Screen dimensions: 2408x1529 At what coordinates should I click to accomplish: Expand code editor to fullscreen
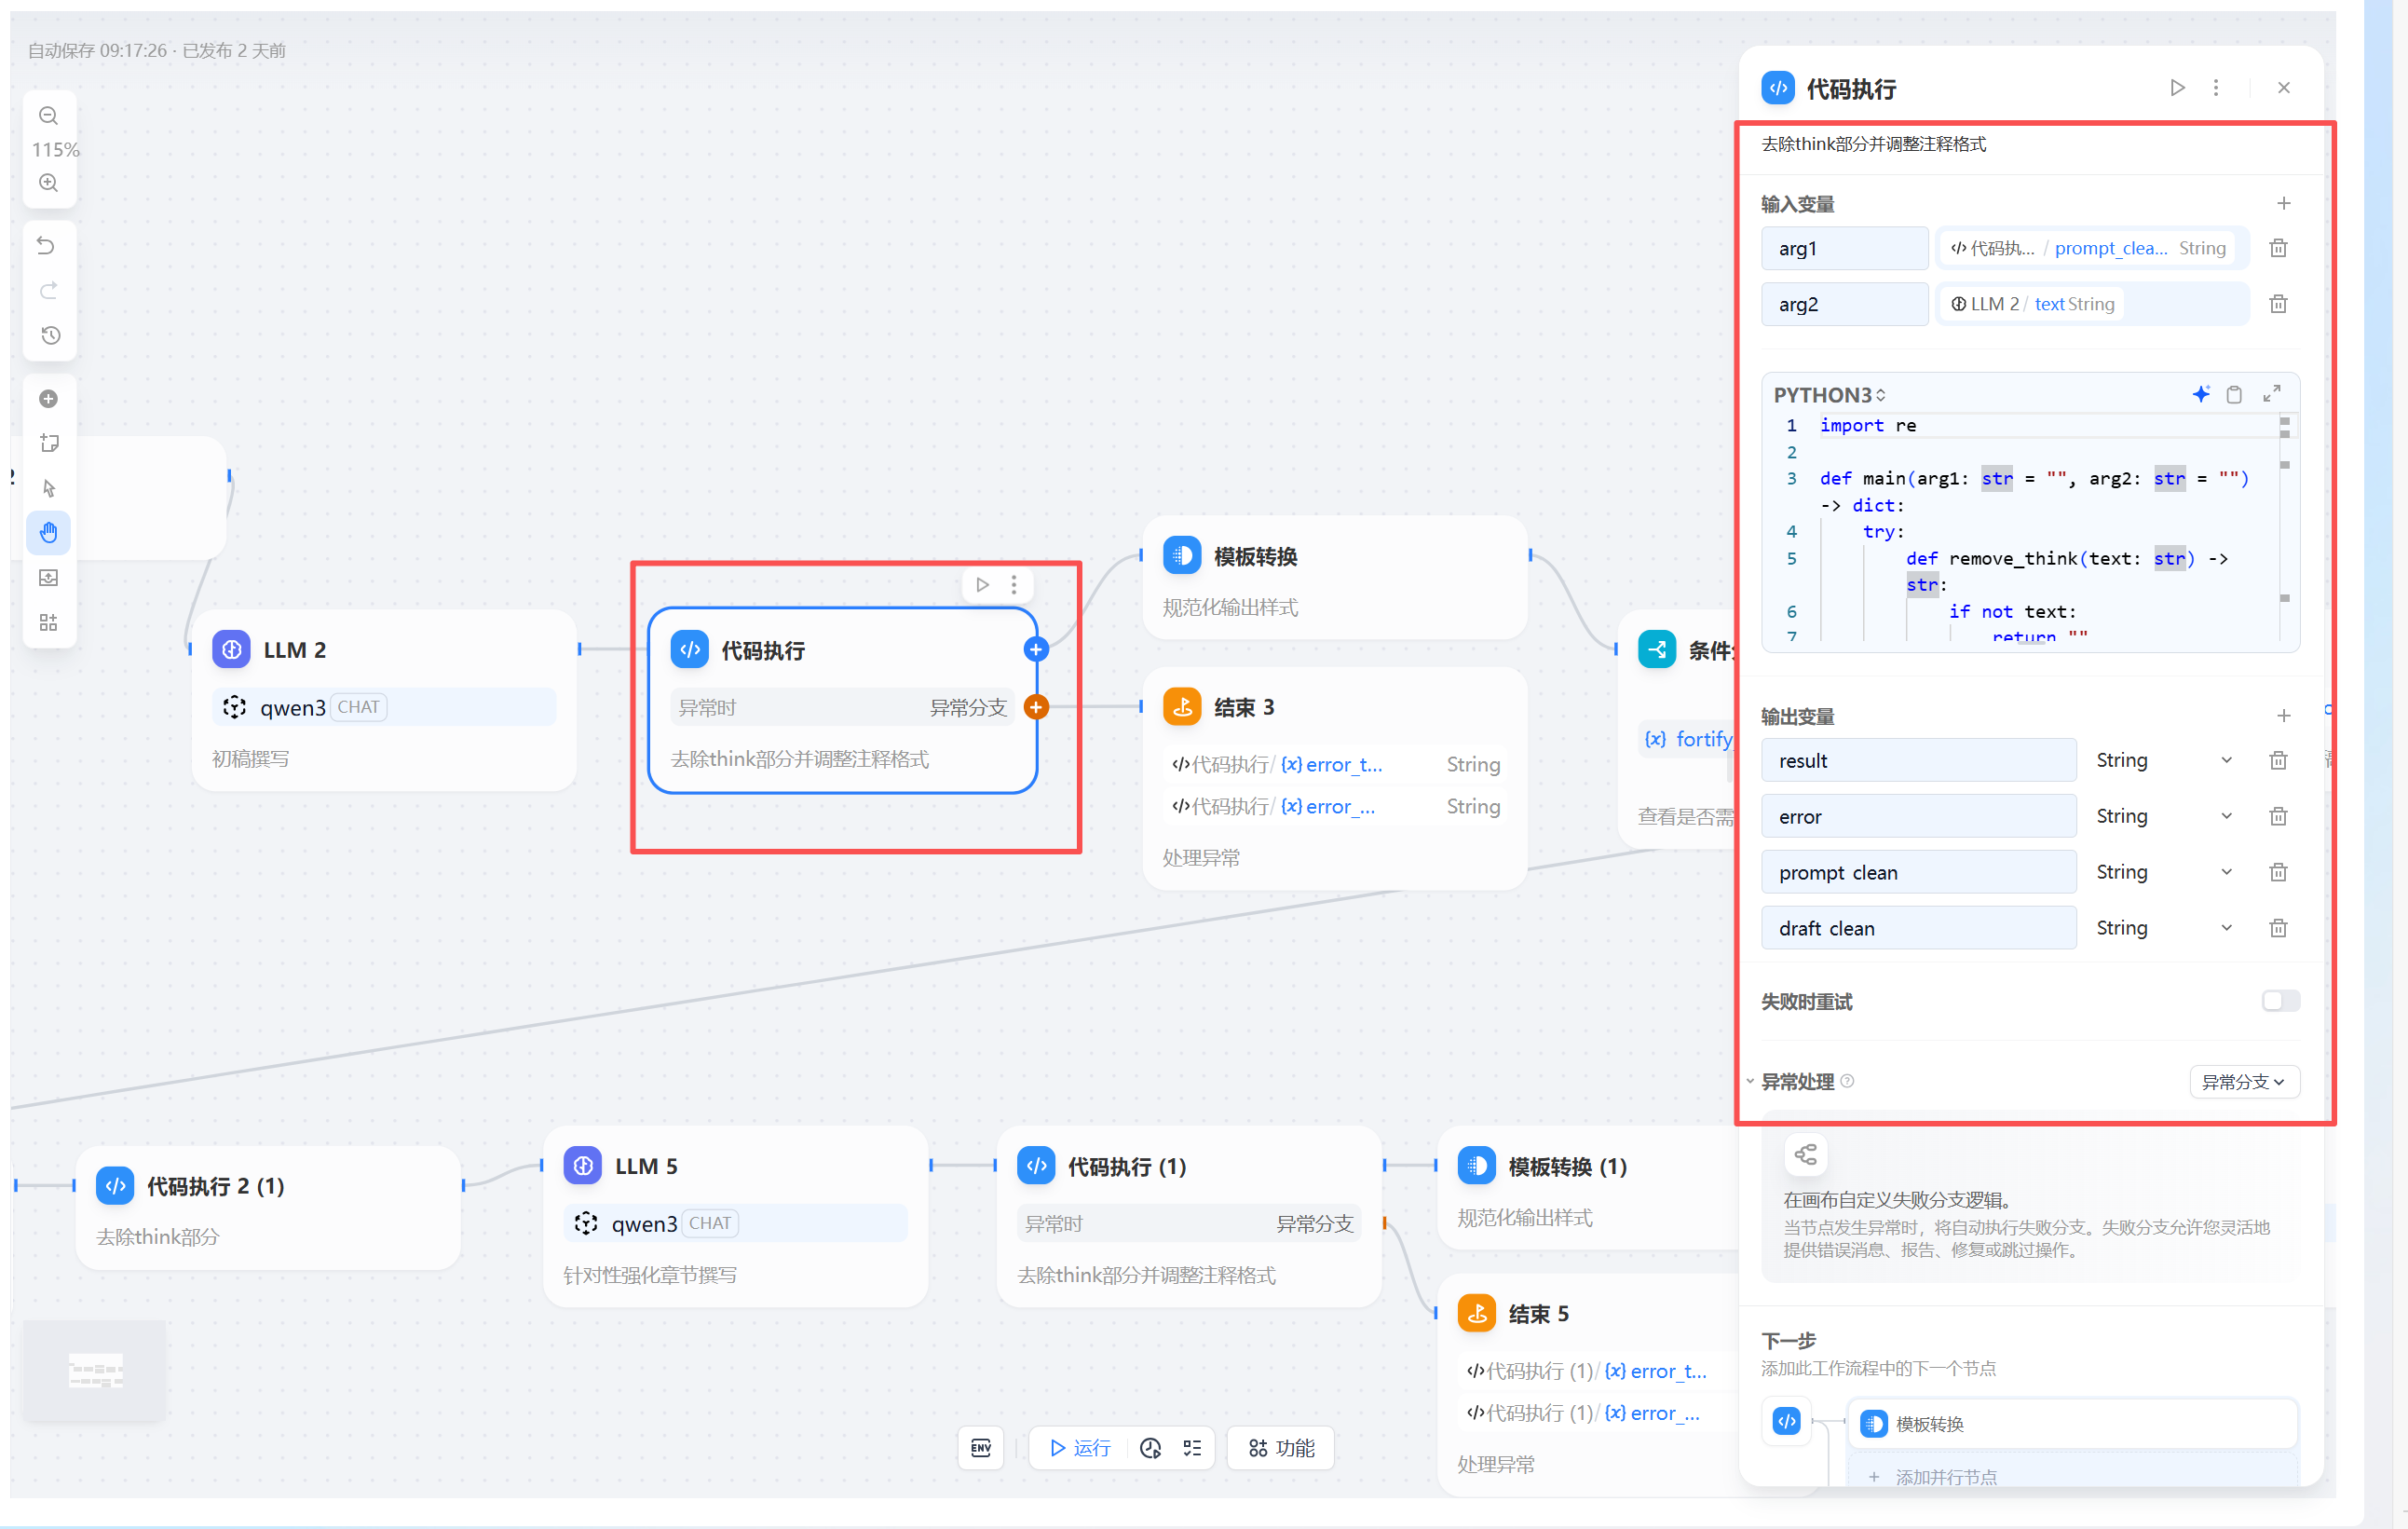[2271, 394]
